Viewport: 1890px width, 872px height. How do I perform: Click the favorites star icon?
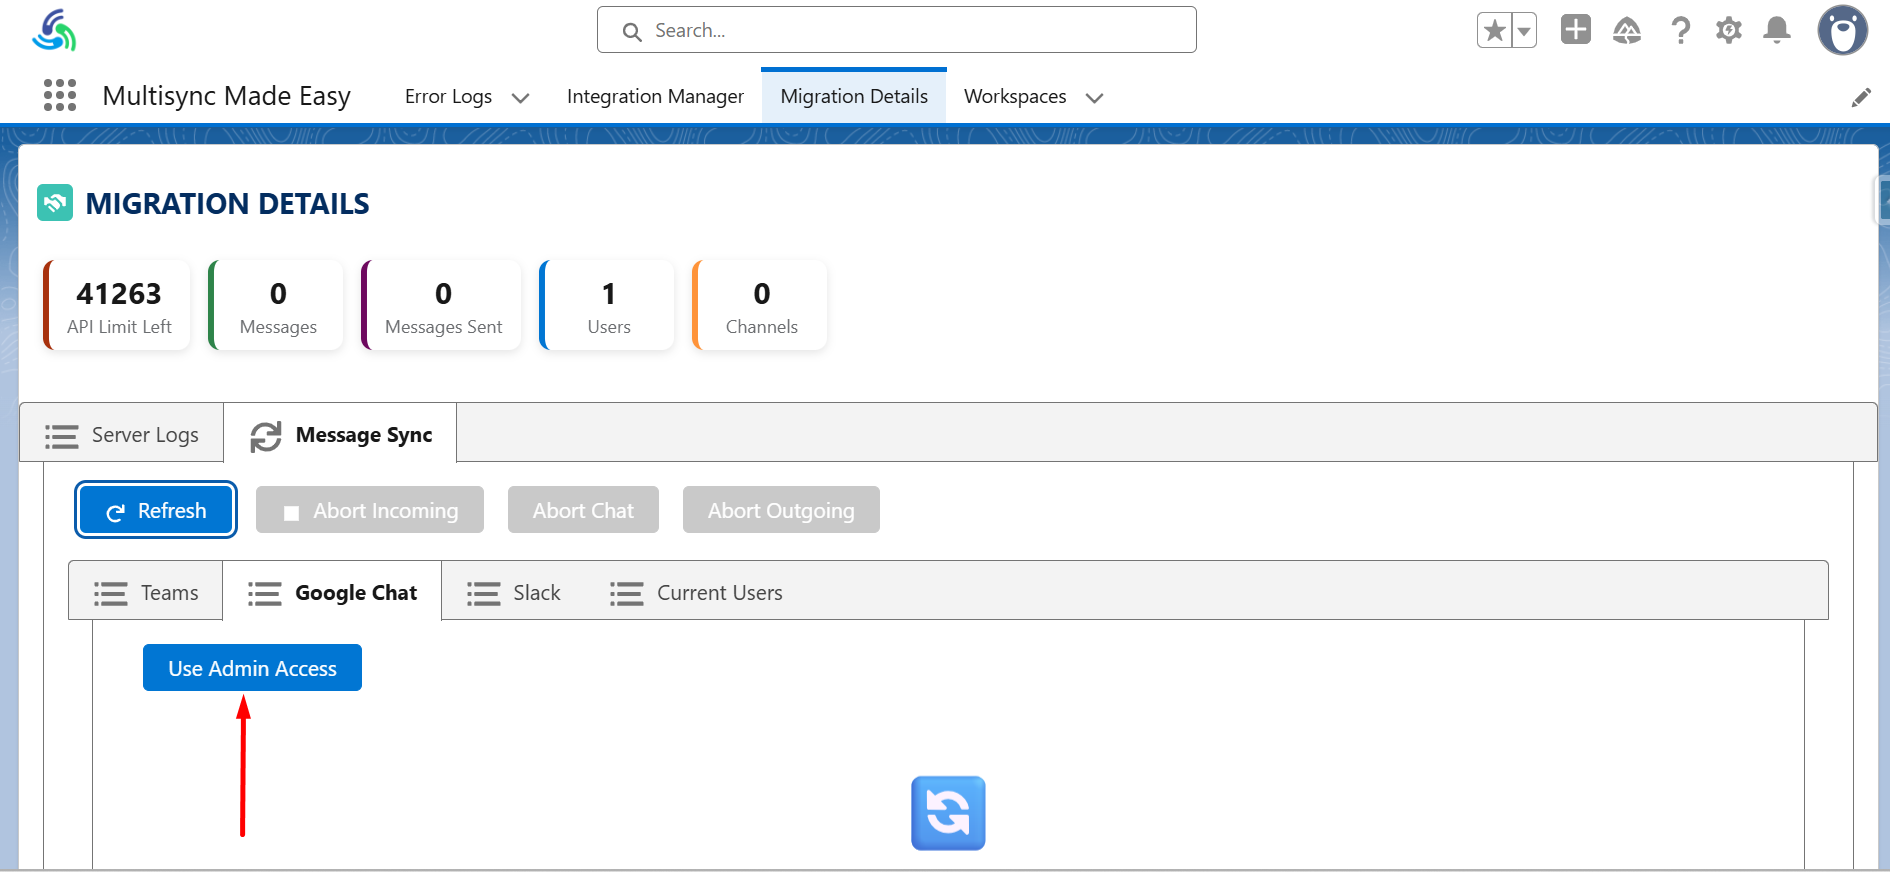point(1495,30)
